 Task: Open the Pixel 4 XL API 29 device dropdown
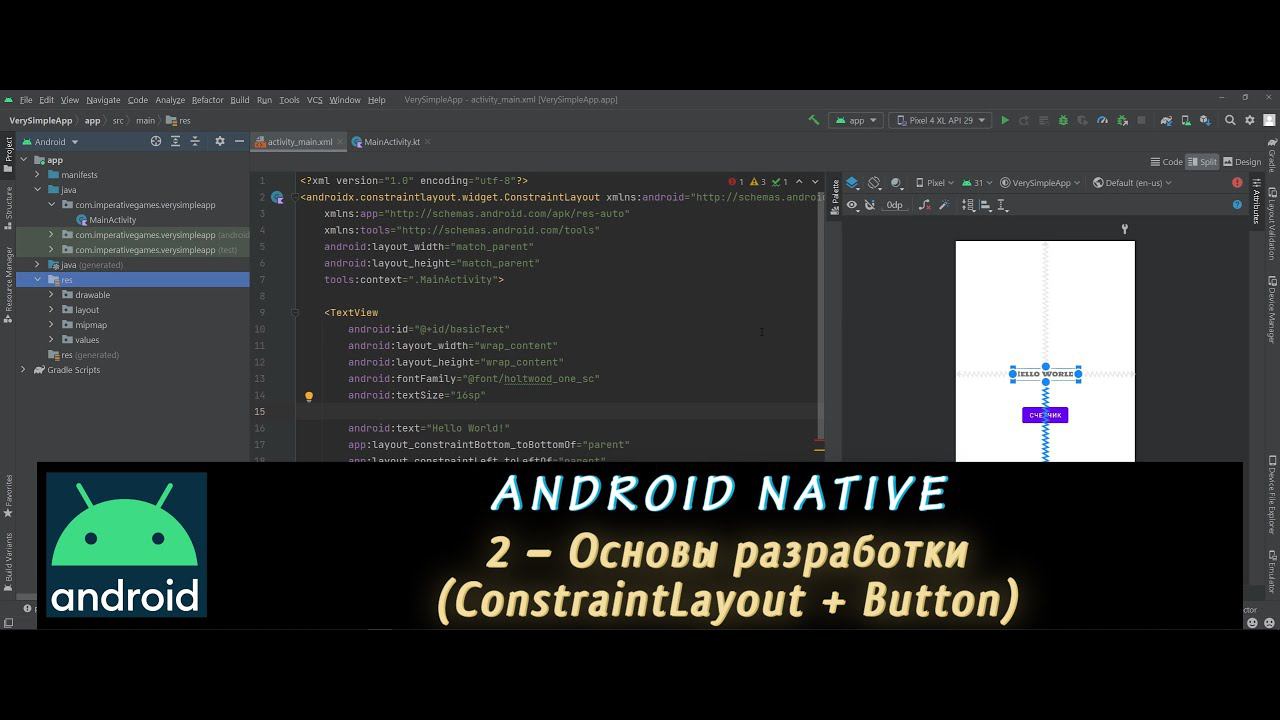click(940, 120)
